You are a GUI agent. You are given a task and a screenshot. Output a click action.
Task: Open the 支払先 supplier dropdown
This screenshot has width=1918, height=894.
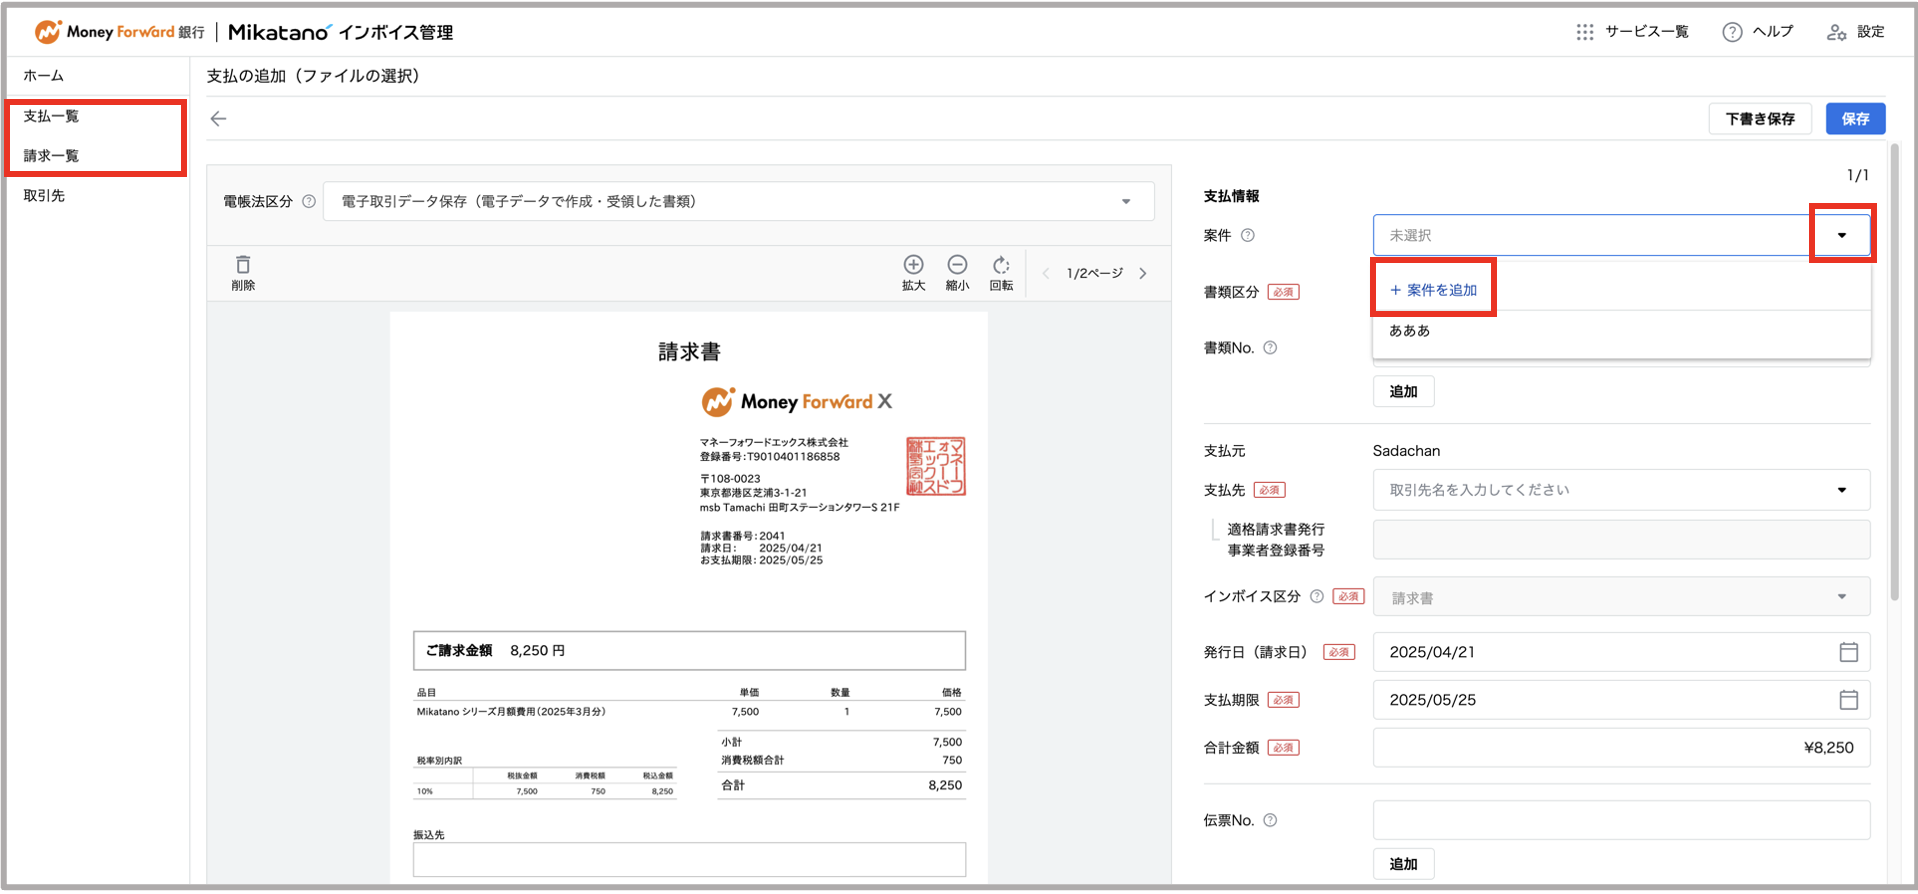pos(1621,490)
